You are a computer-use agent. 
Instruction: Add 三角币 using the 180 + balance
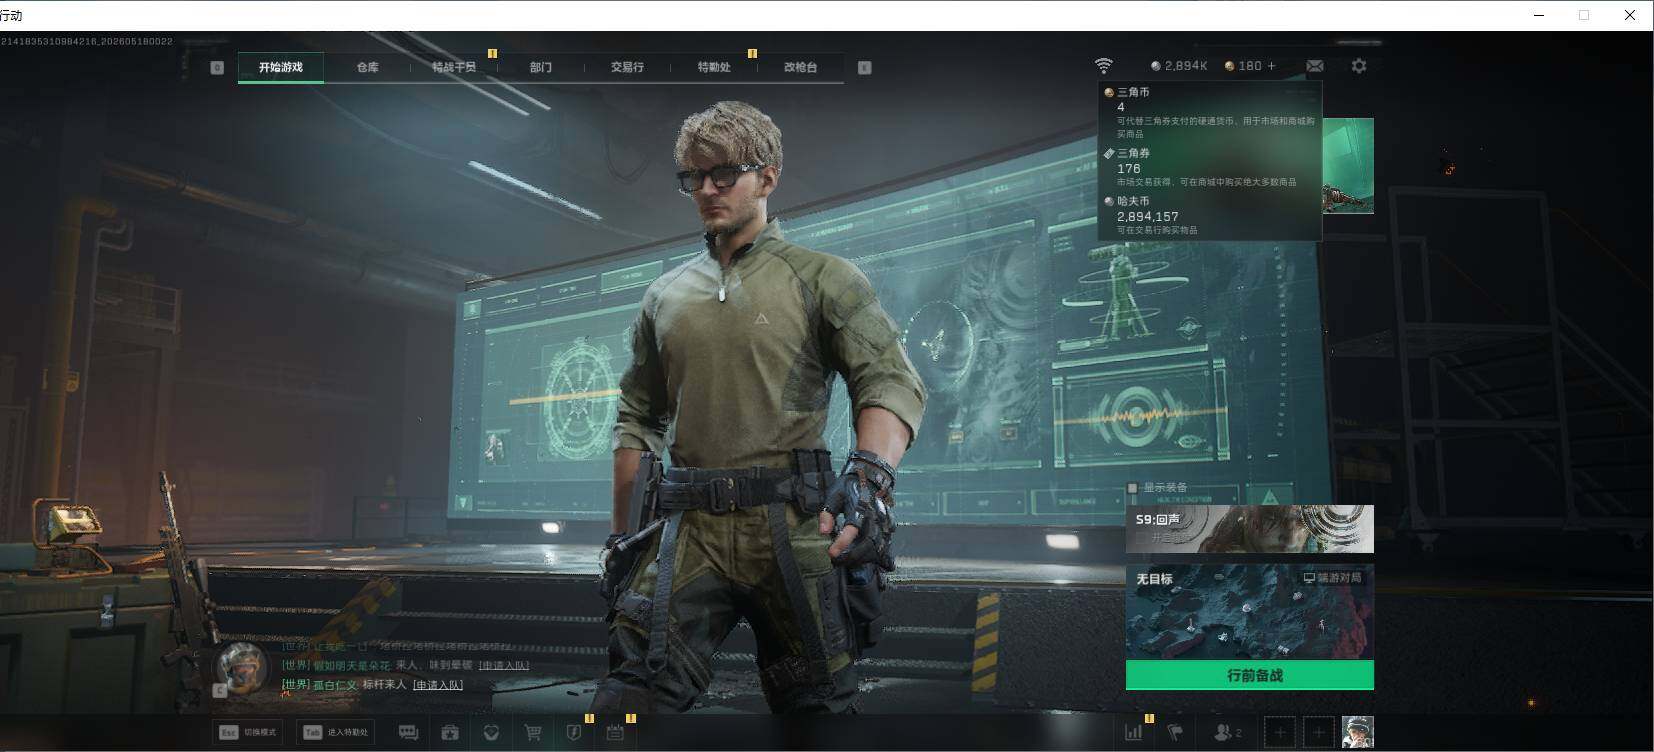pyautogui.click(x=1250, y=66)
